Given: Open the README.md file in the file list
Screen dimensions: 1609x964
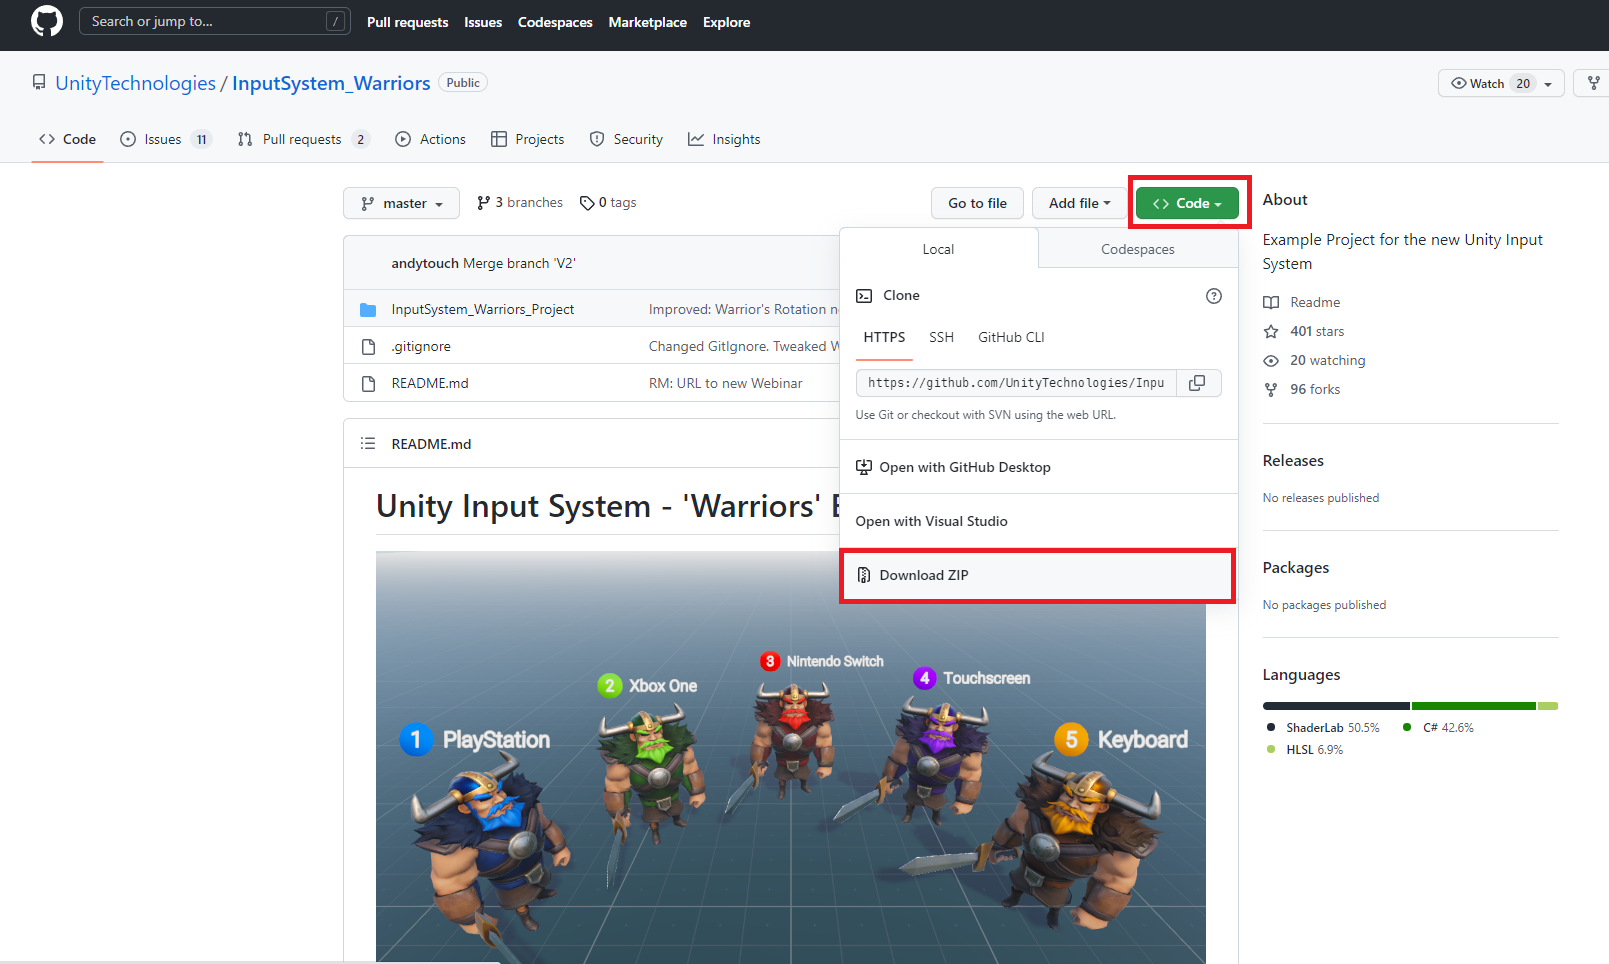Looking at the screenshot, I should [430, 383].
